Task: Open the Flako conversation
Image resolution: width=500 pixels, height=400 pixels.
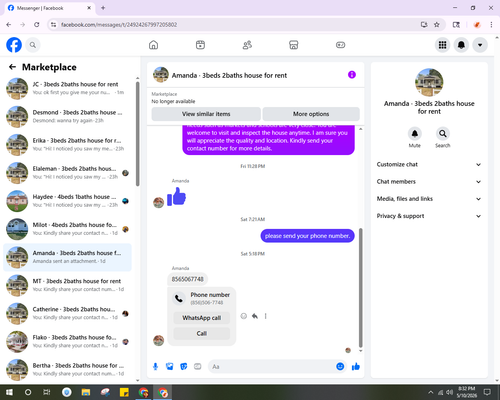Action: pyautogui.click(x=67, y=342)
